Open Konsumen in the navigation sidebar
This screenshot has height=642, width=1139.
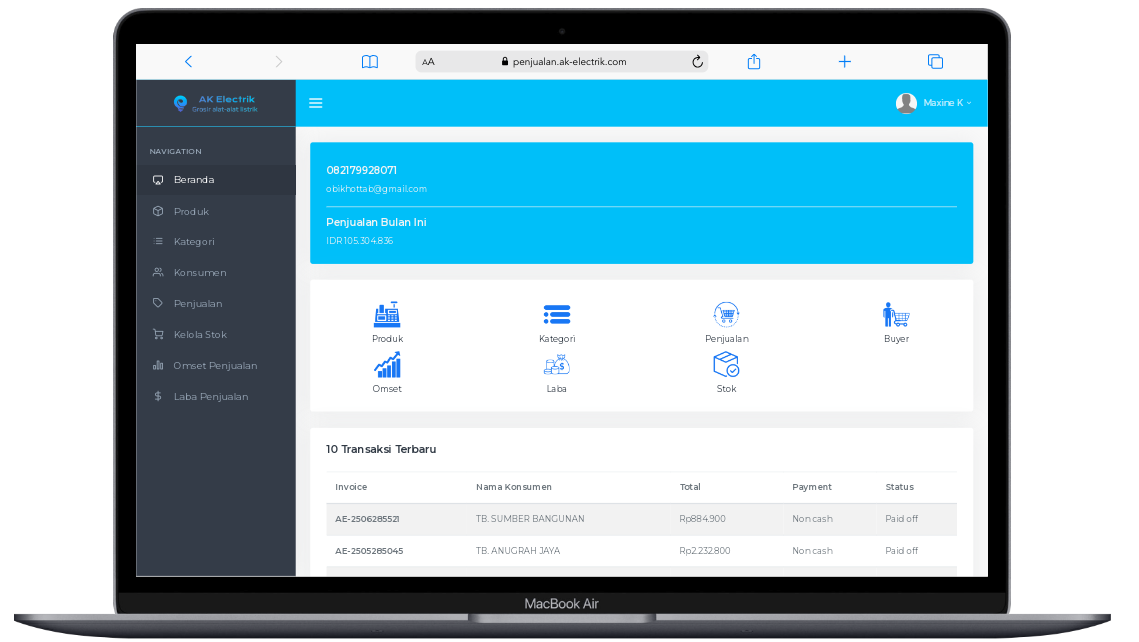click(x=216, y=273)
